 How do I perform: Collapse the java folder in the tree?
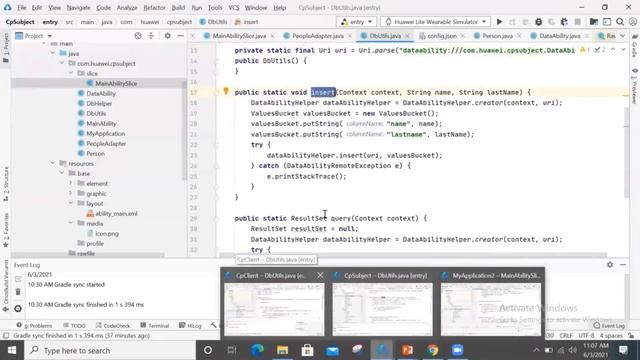click(53, 53)
